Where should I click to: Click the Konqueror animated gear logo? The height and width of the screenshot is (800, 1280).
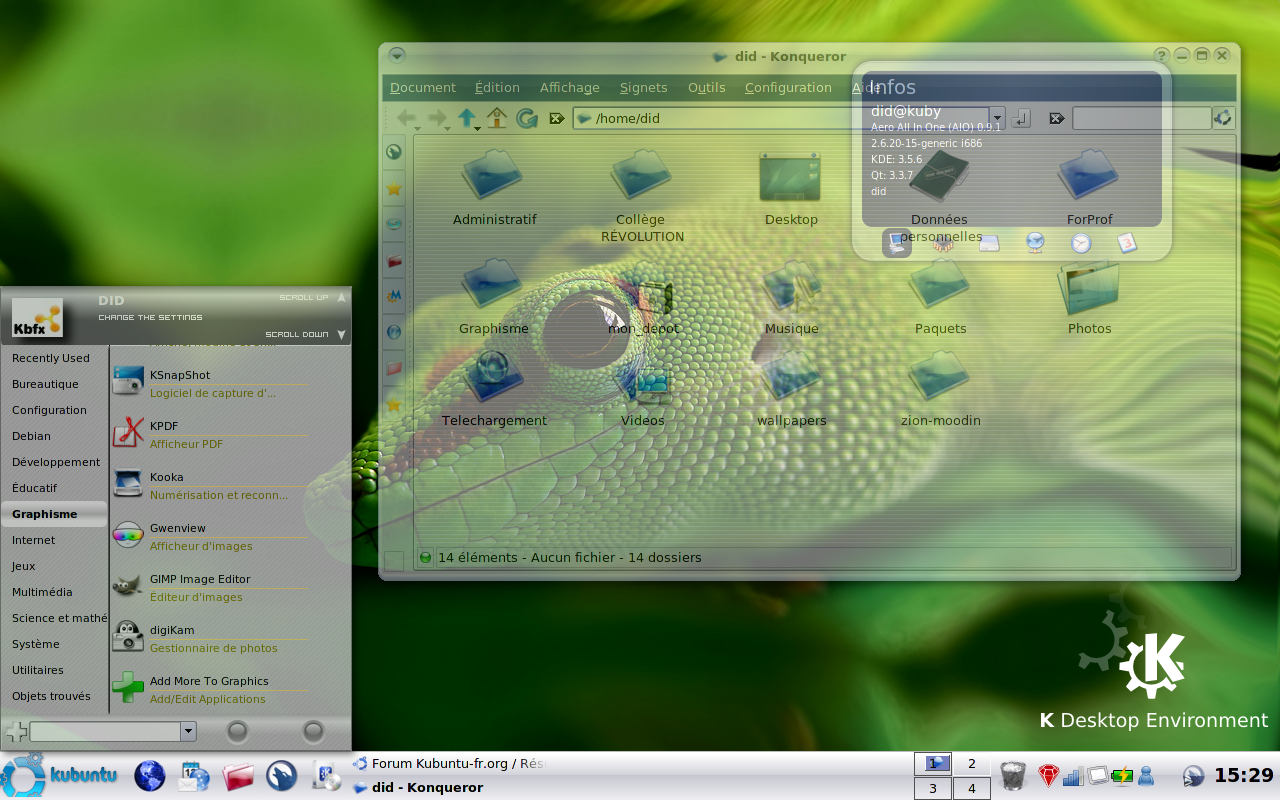click(x=1223, y=118)
